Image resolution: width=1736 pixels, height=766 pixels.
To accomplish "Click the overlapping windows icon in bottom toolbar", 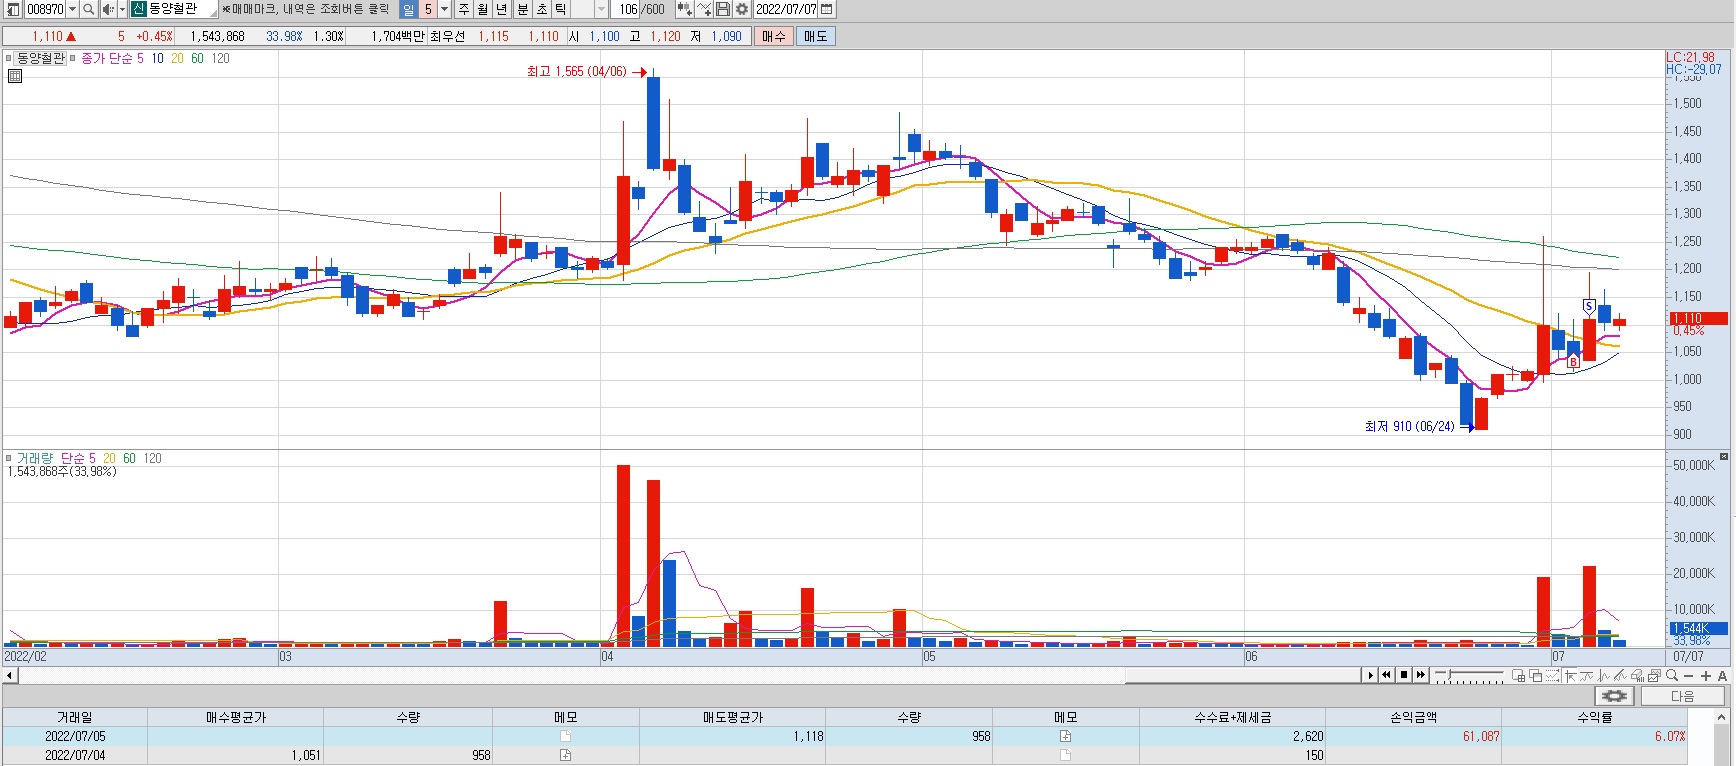I will (1535, 675).
